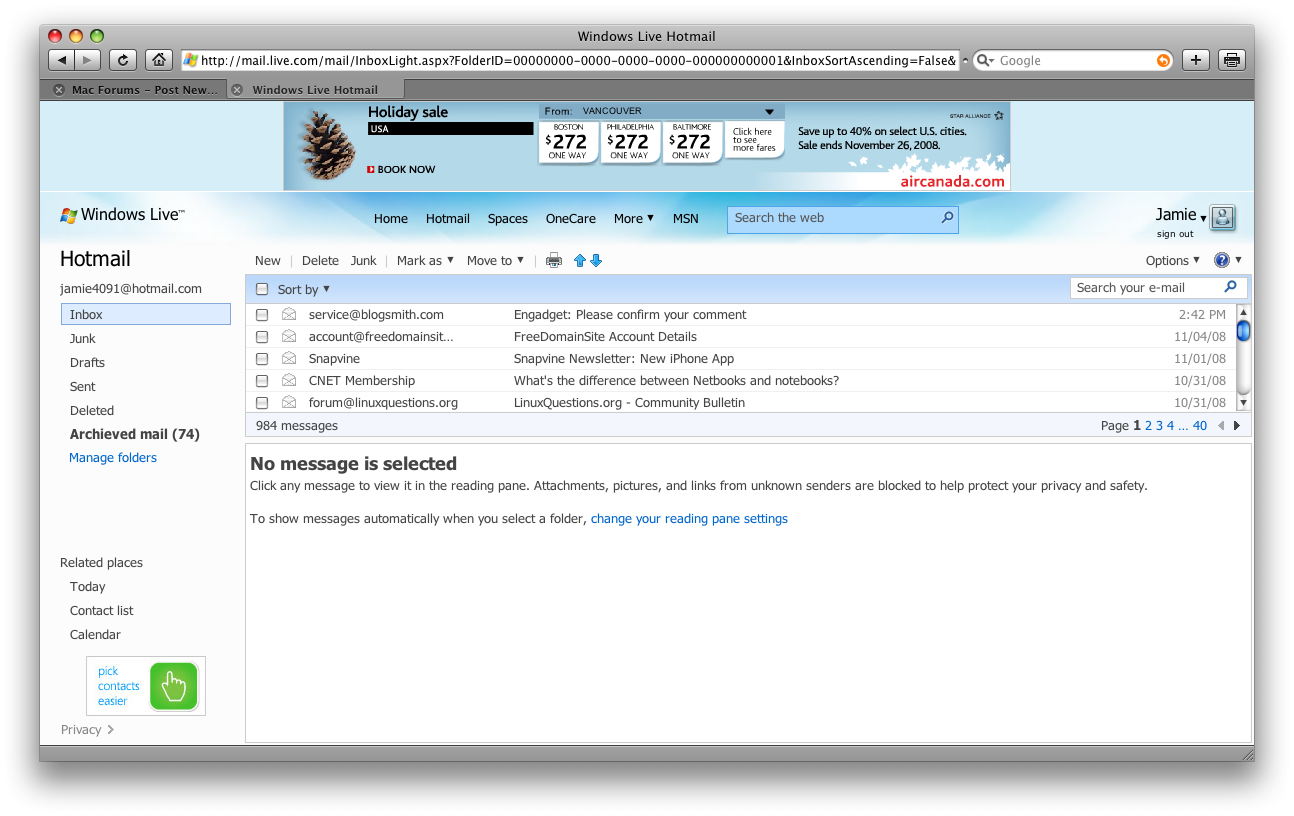Check the box for Snapvine Newsletter message
The height and width of the screenshot is (816, 1294).
pyautogui.click(x=262, y=359)
